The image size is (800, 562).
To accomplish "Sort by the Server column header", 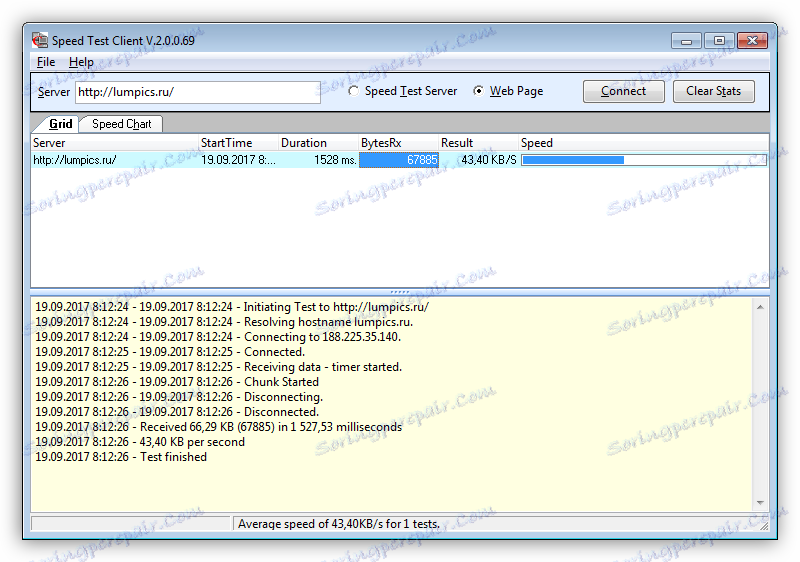I will point(115,143).
